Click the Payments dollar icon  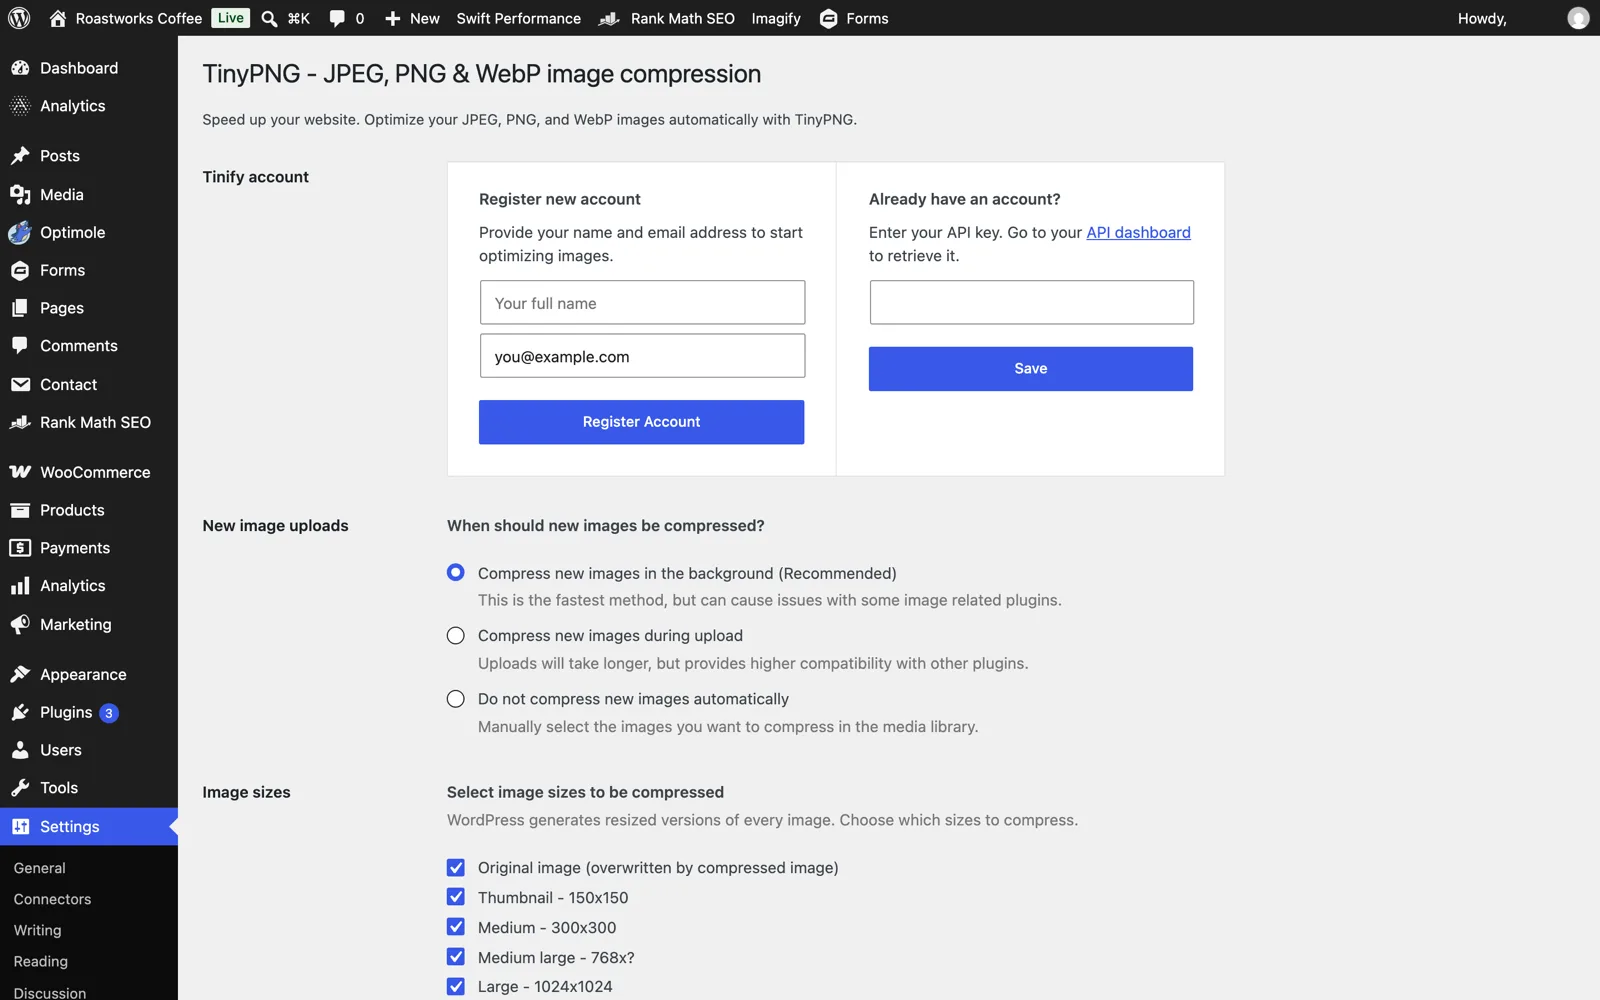[20, 548]
